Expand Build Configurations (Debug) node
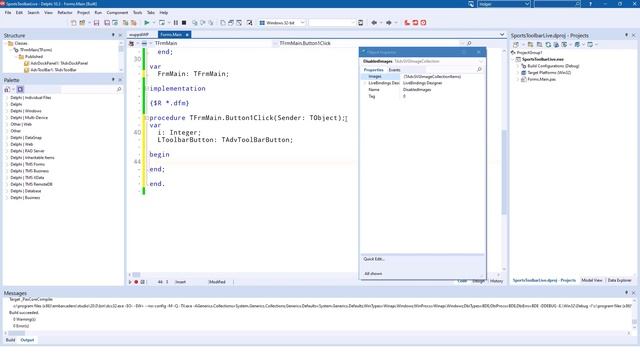The width and height of the screenshot is (640, 360). (x=518, y=66)
